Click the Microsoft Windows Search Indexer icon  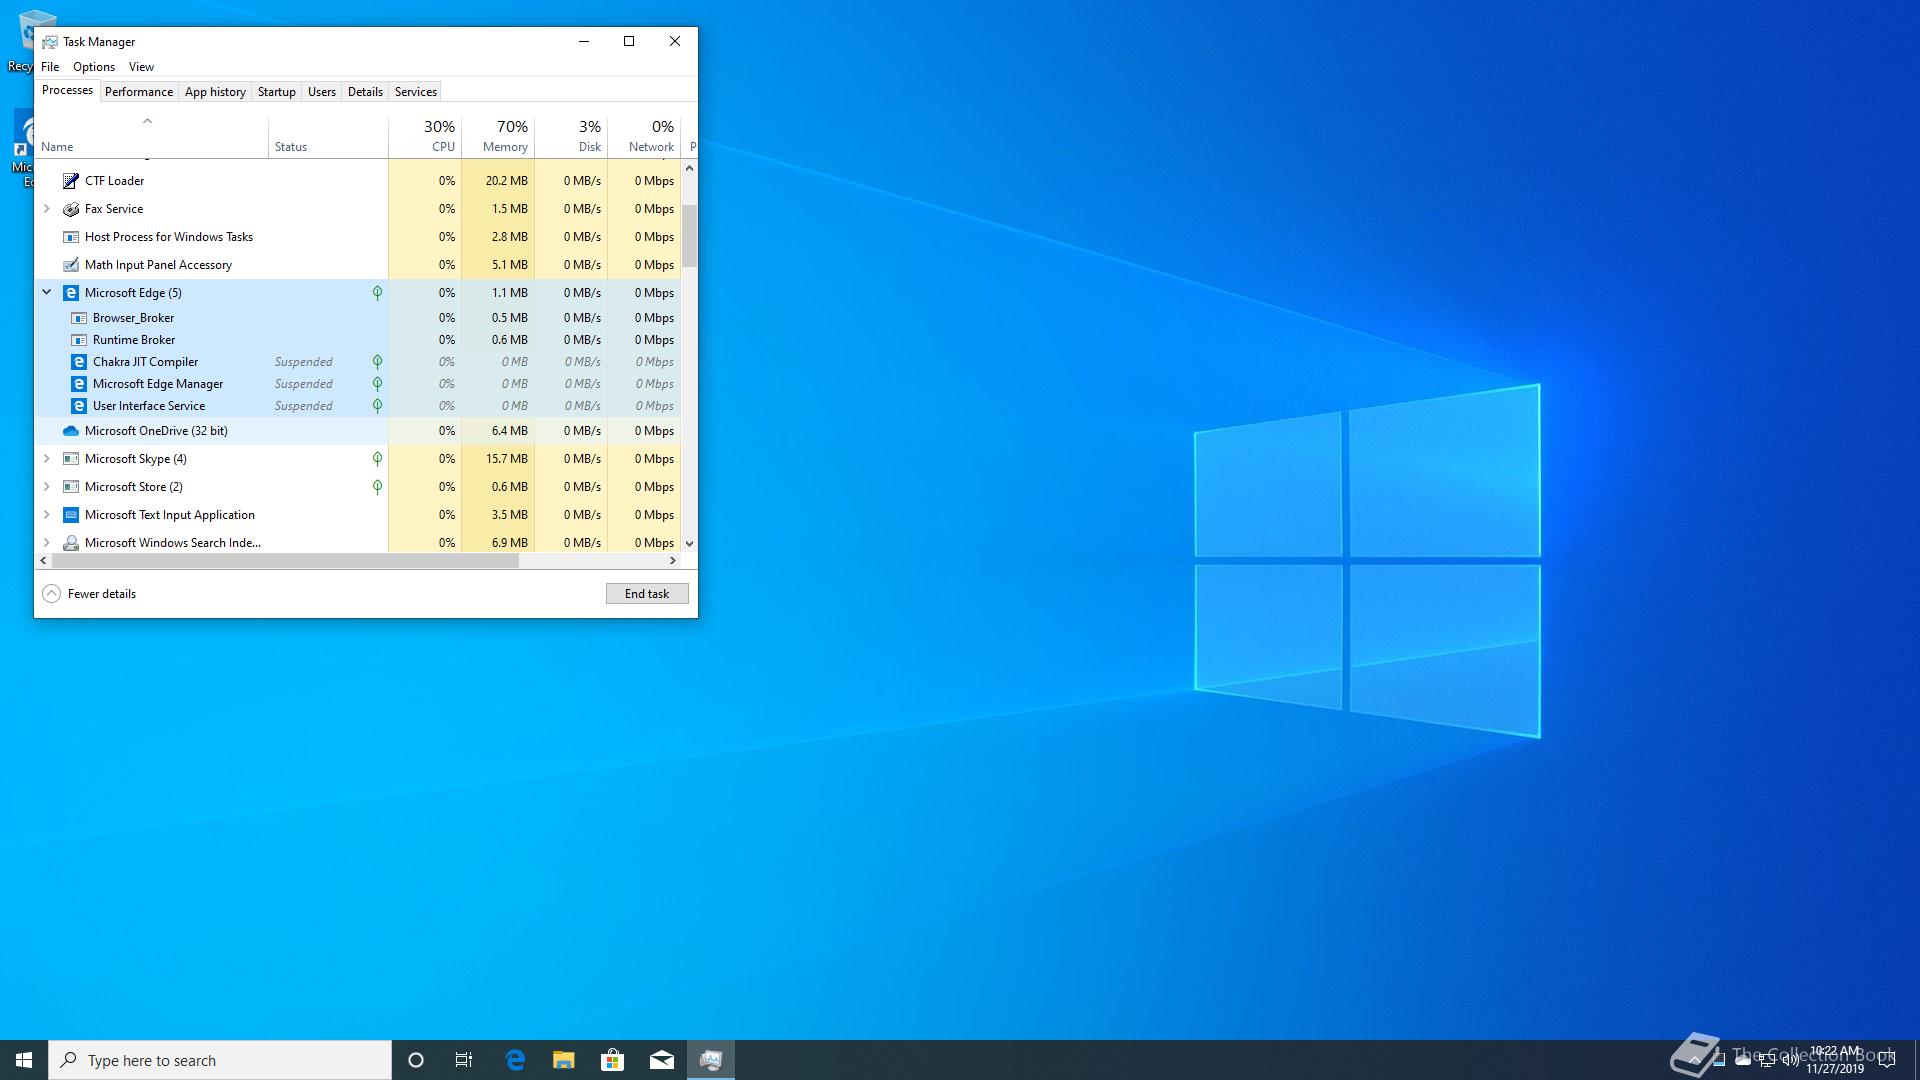(x=71, y=543)
